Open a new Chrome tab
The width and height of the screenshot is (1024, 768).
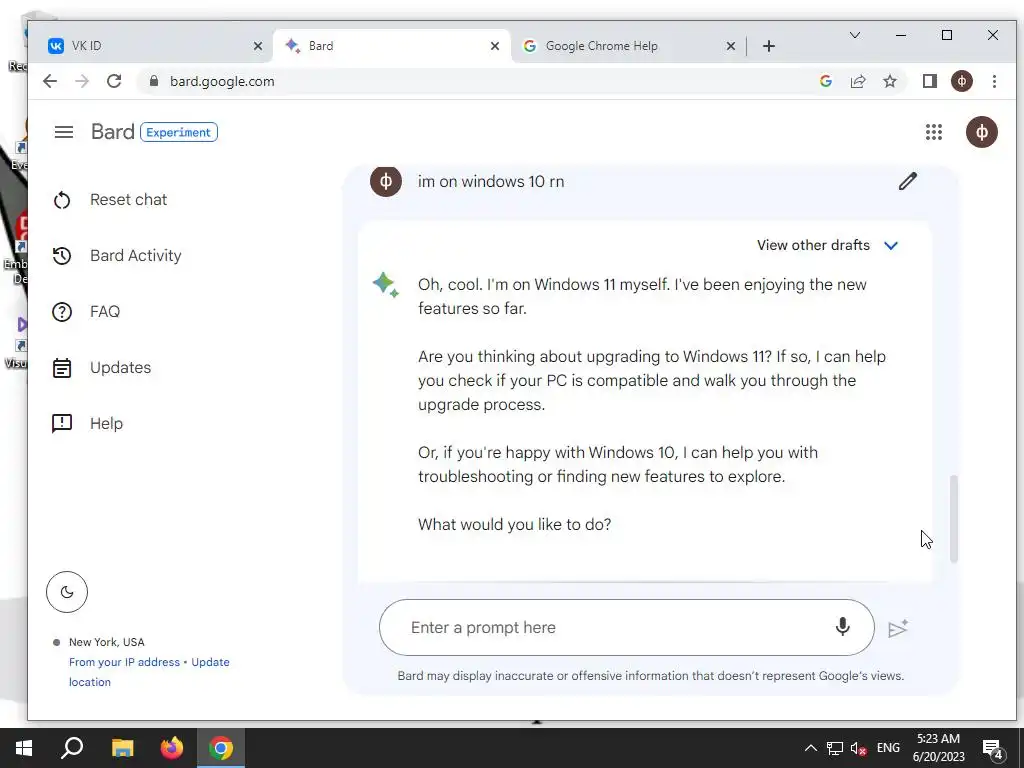pos(769,46)
